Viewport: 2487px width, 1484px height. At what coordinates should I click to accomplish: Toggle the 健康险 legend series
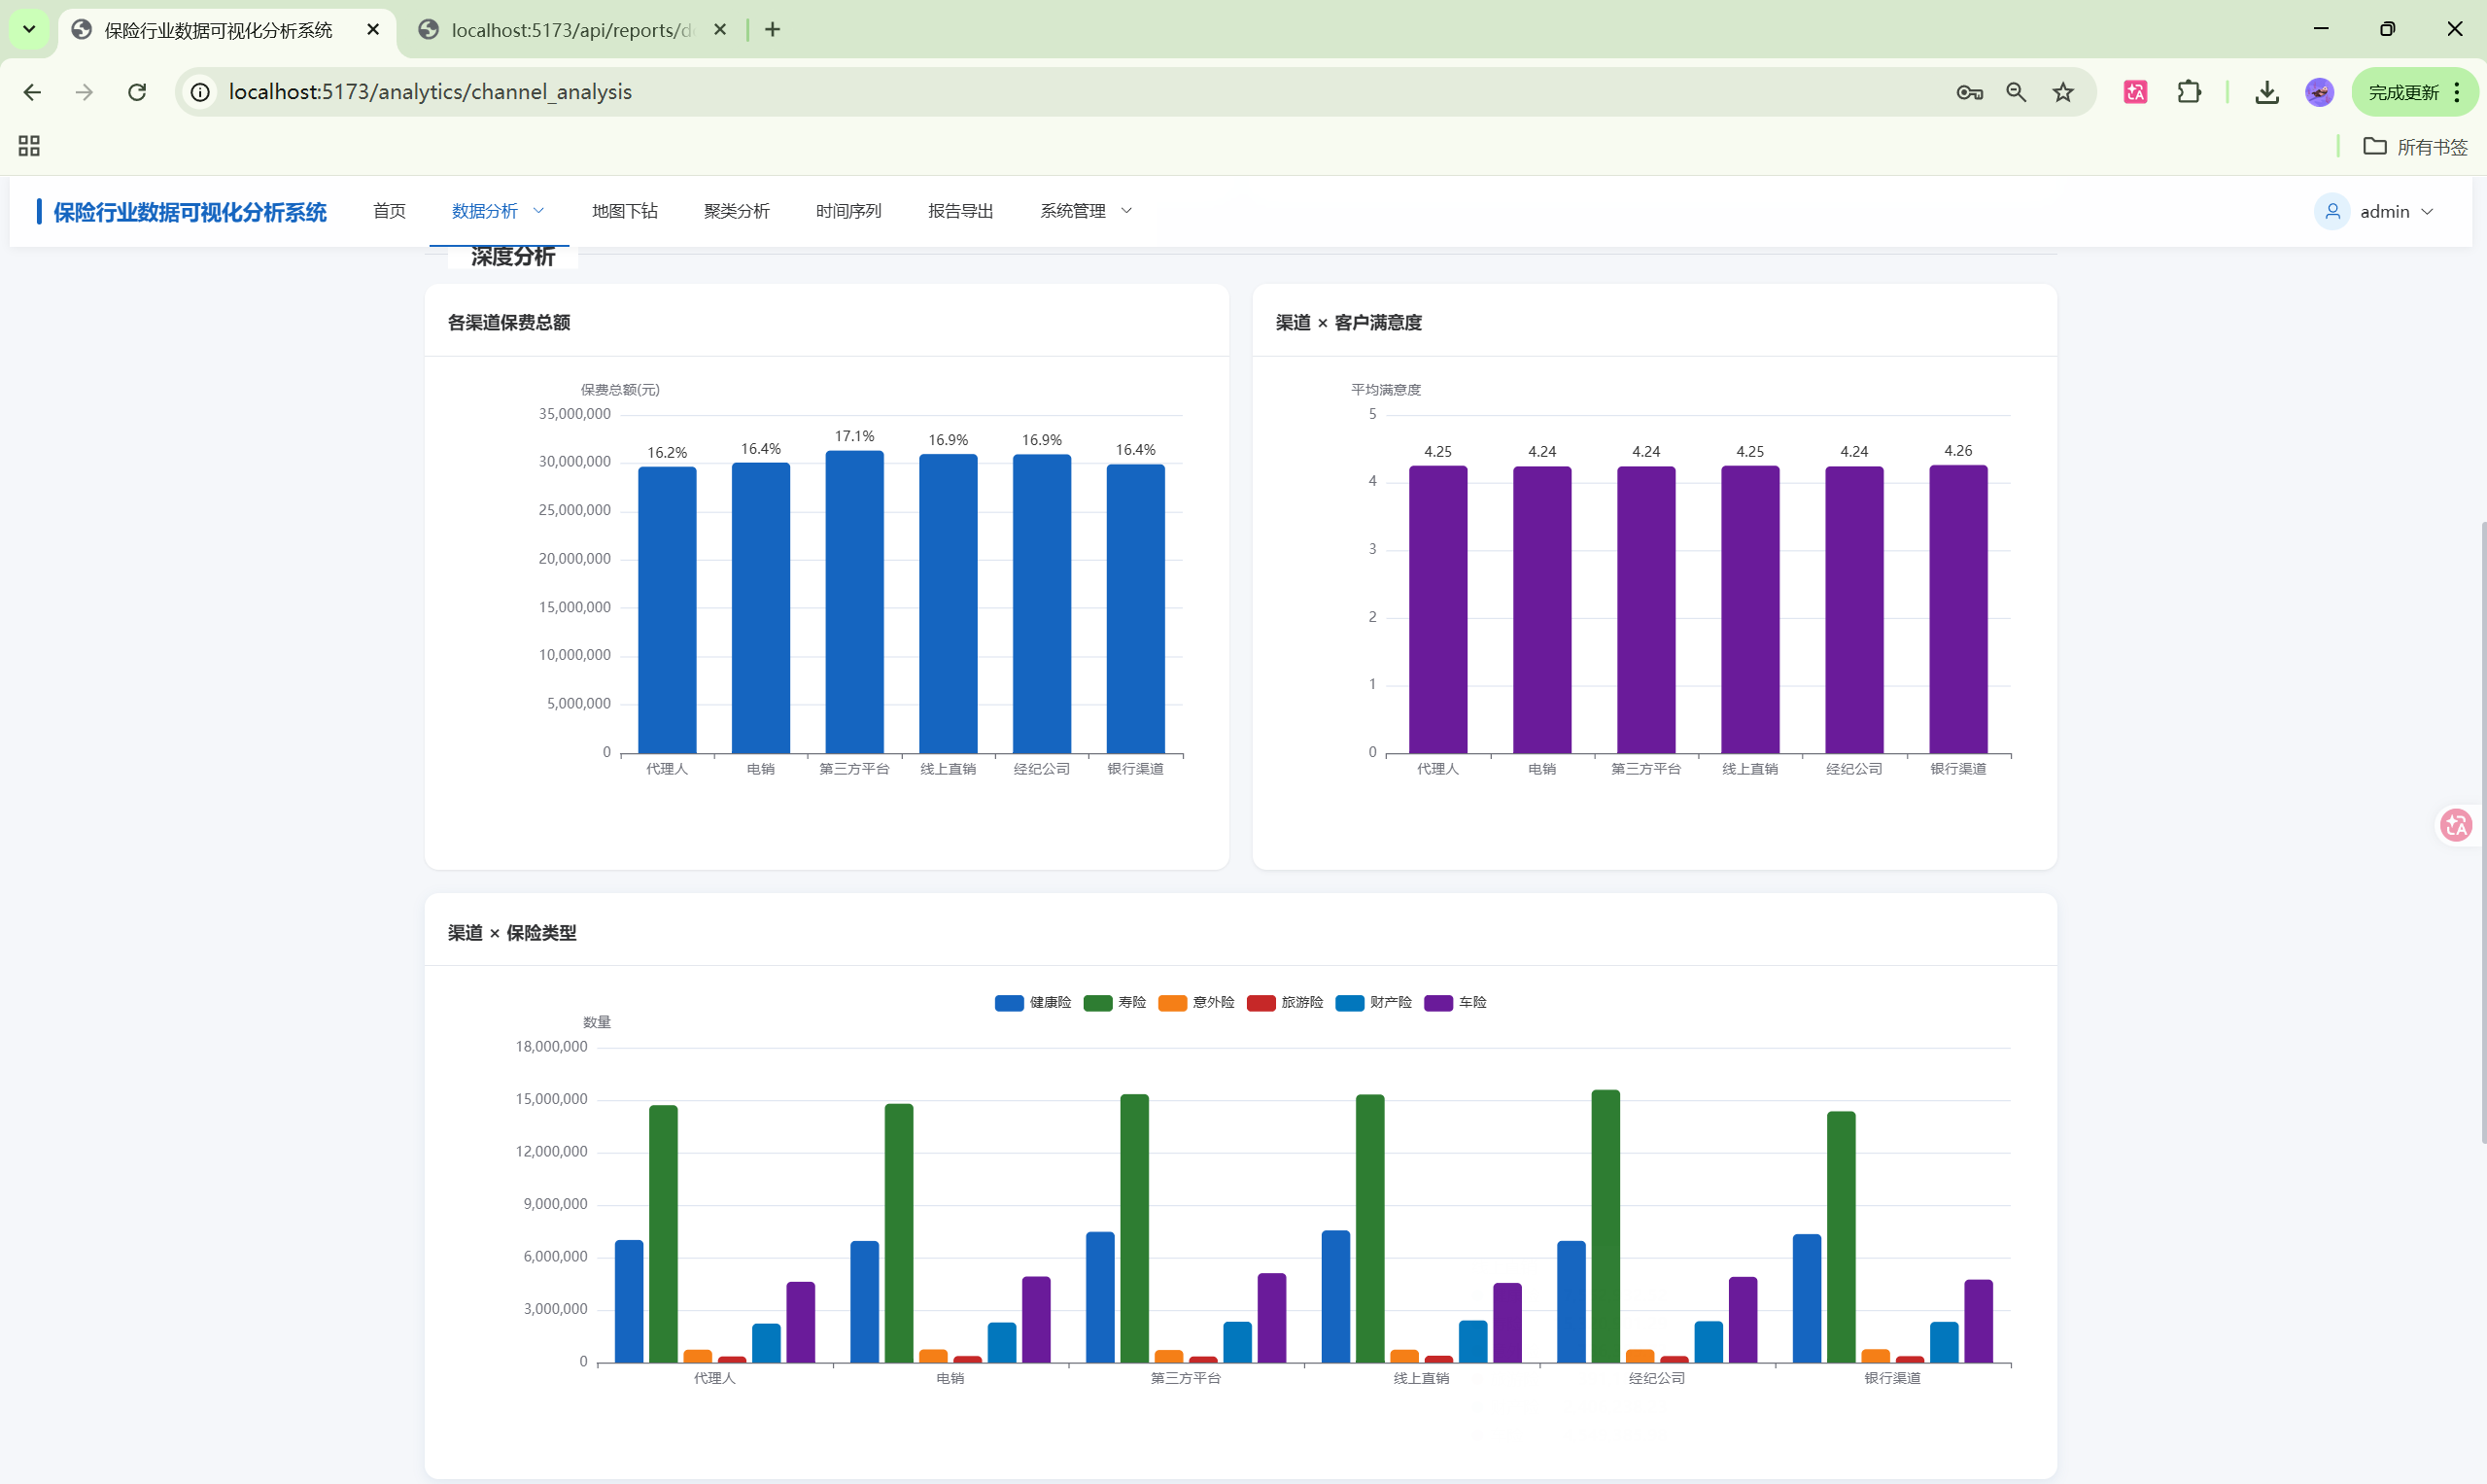click(1032, 1002)
